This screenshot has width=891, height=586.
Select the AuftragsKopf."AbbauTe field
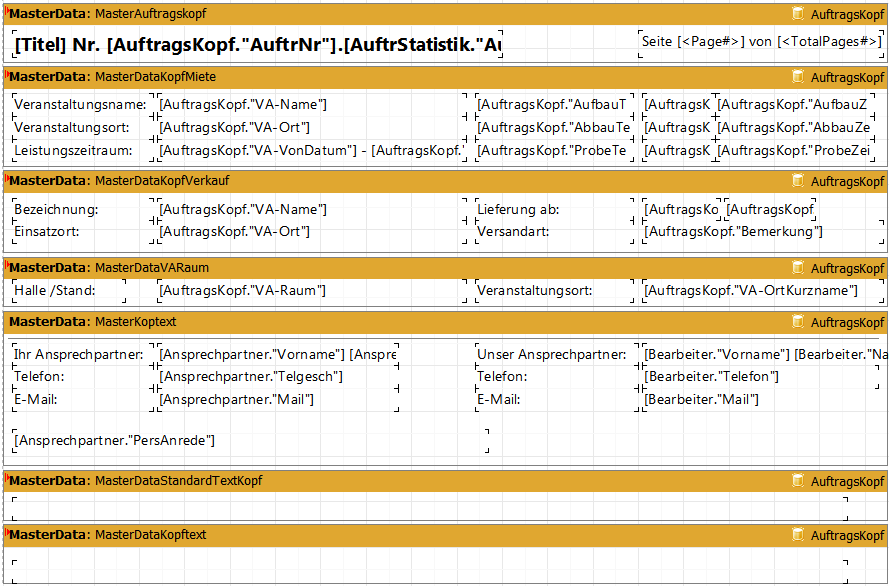555,127
